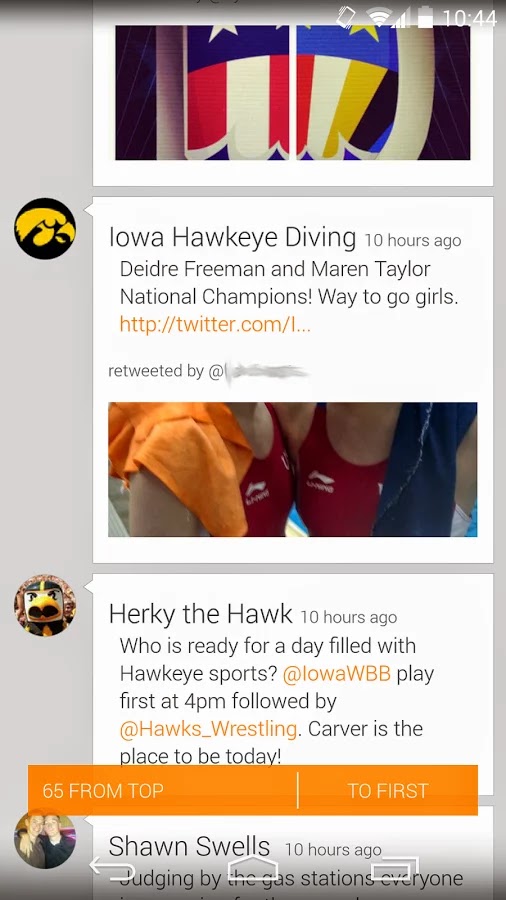Tap the battery icon in the status bar

[425, 18]
